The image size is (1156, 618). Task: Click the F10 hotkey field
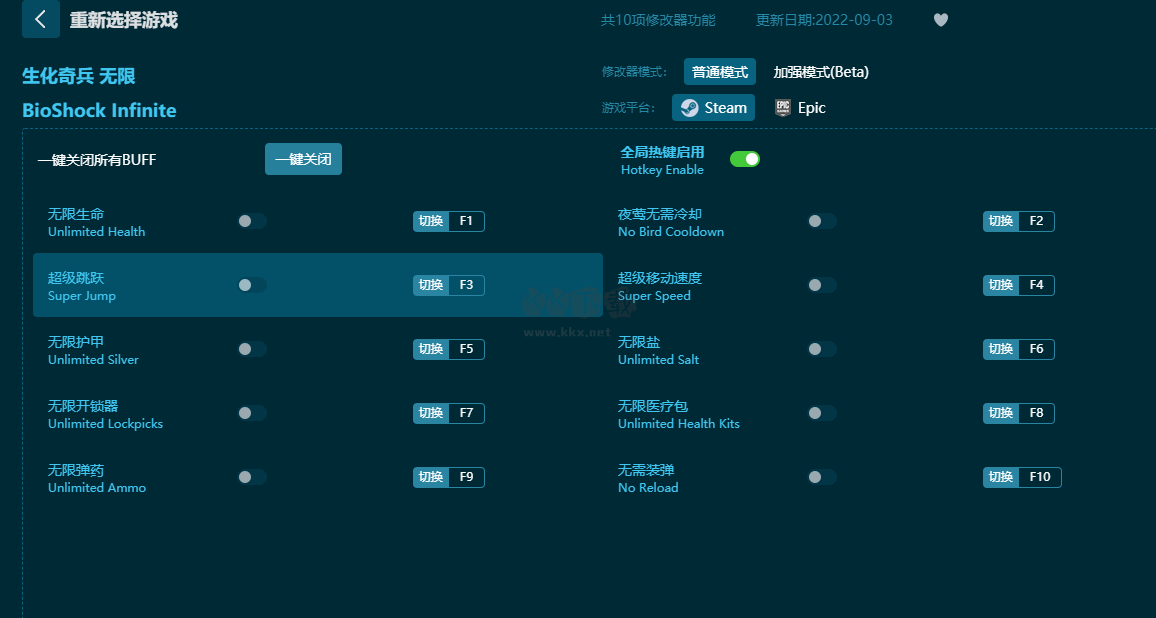(1040, 477)
